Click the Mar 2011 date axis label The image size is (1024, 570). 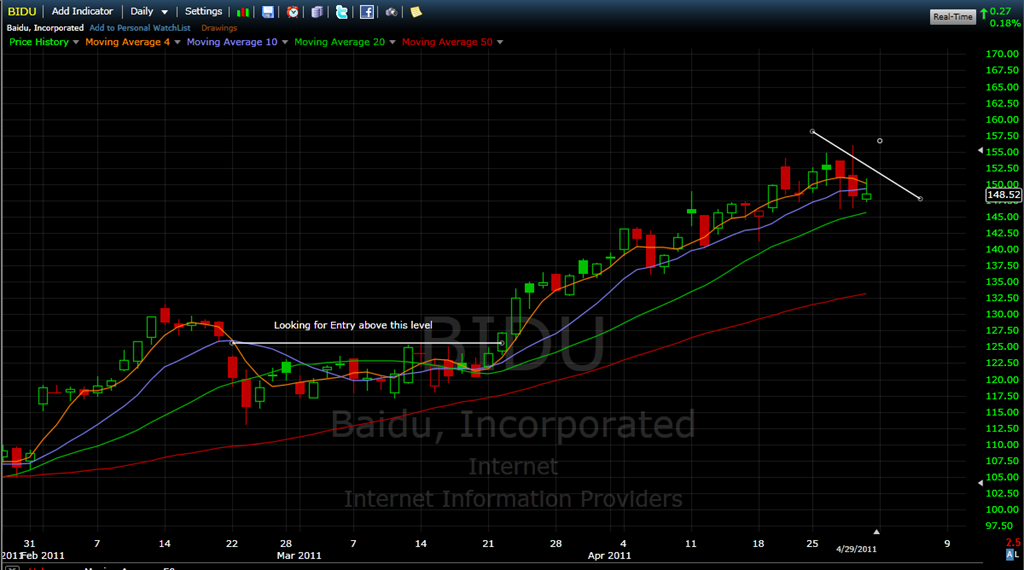[299, 556]
